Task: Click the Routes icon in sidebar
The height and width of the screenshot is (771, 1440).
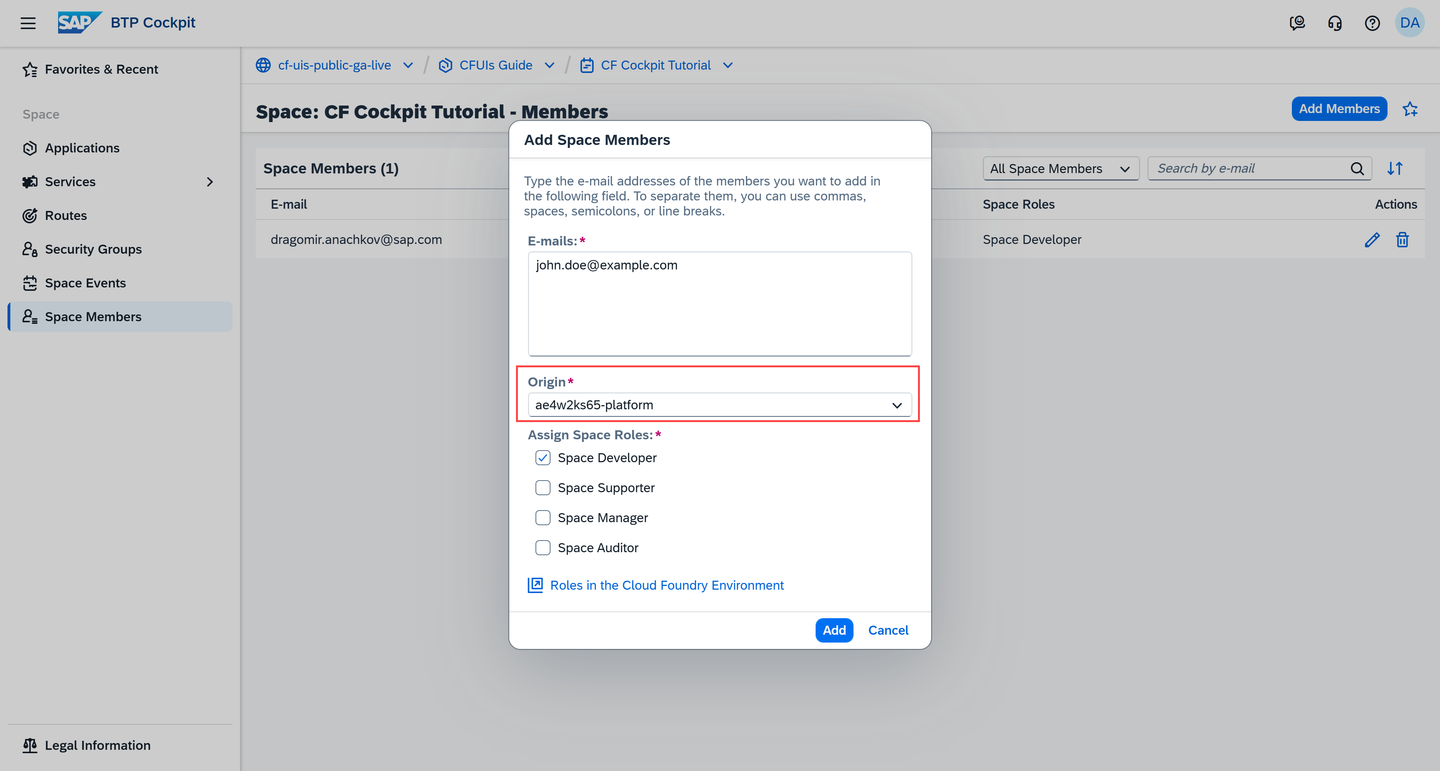Action: 30,215
